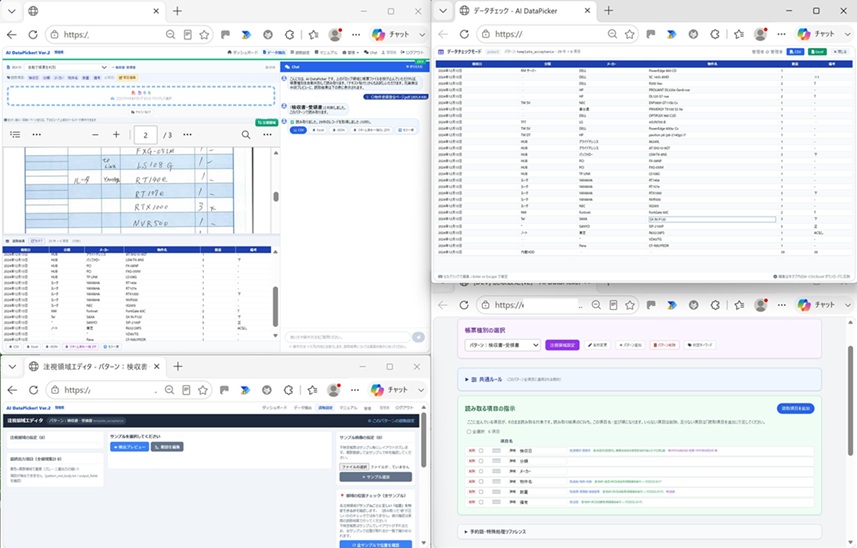Reload page in bottom-right browser window
The image size is (857, 548).
[x=464, y=305]
